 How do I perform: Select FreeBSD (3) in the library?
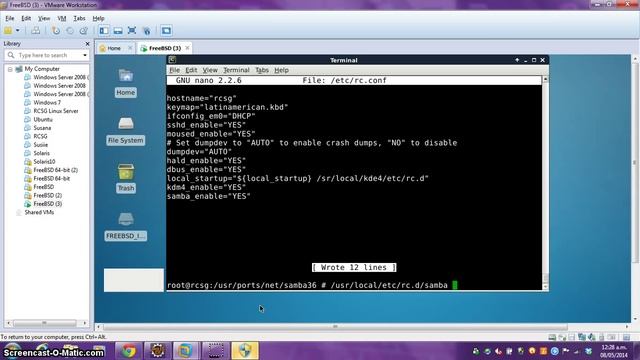coord(47,204)
